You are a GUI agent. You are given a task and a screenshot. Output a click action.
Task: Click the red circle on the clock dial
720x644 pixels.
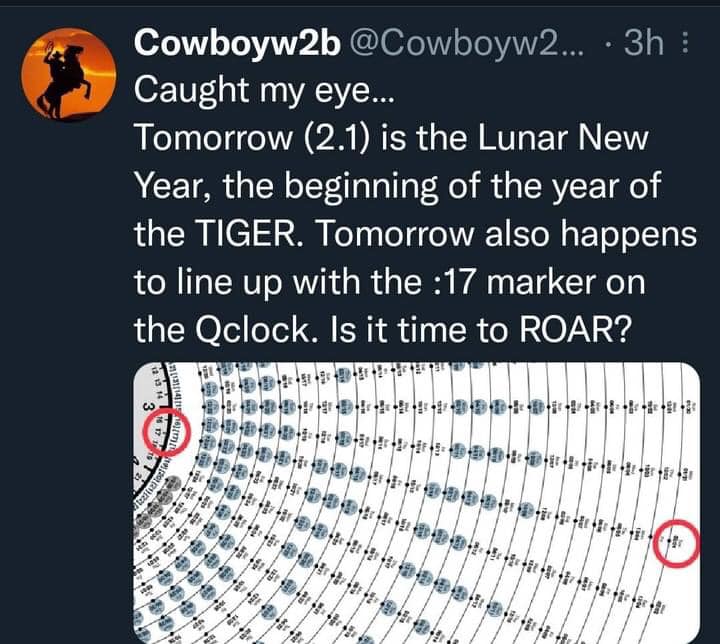[159, 430]
